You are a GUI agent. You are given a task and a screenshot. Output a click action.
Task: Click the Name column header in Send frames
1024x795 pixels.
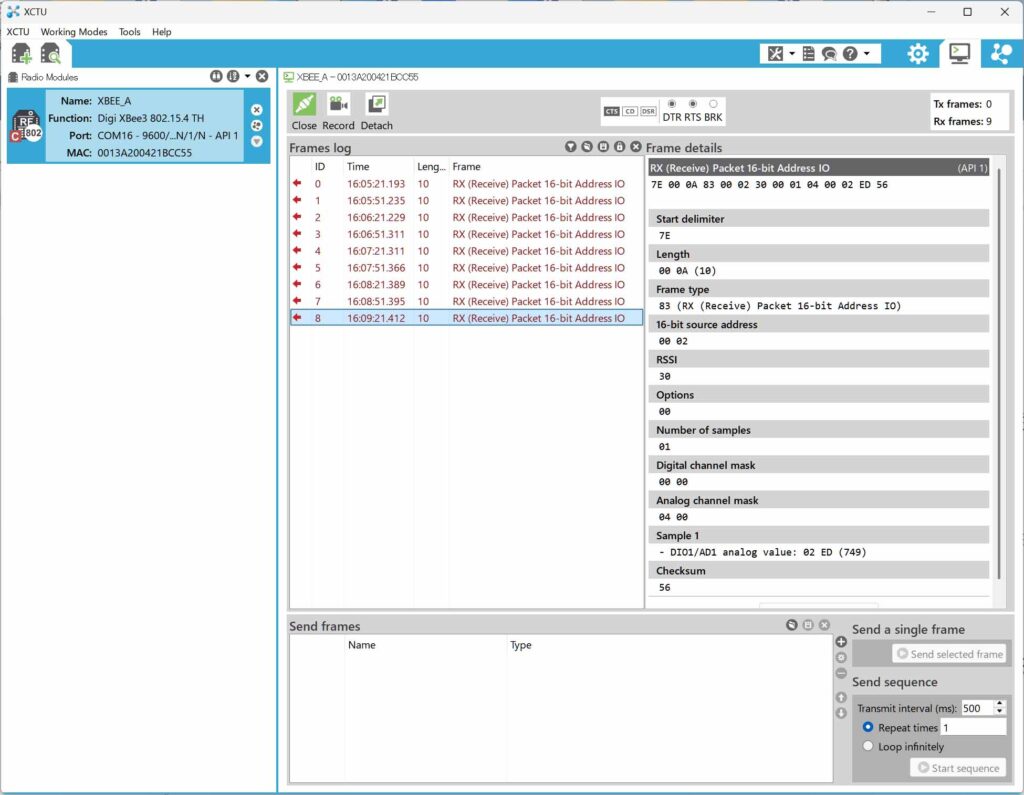361,645
